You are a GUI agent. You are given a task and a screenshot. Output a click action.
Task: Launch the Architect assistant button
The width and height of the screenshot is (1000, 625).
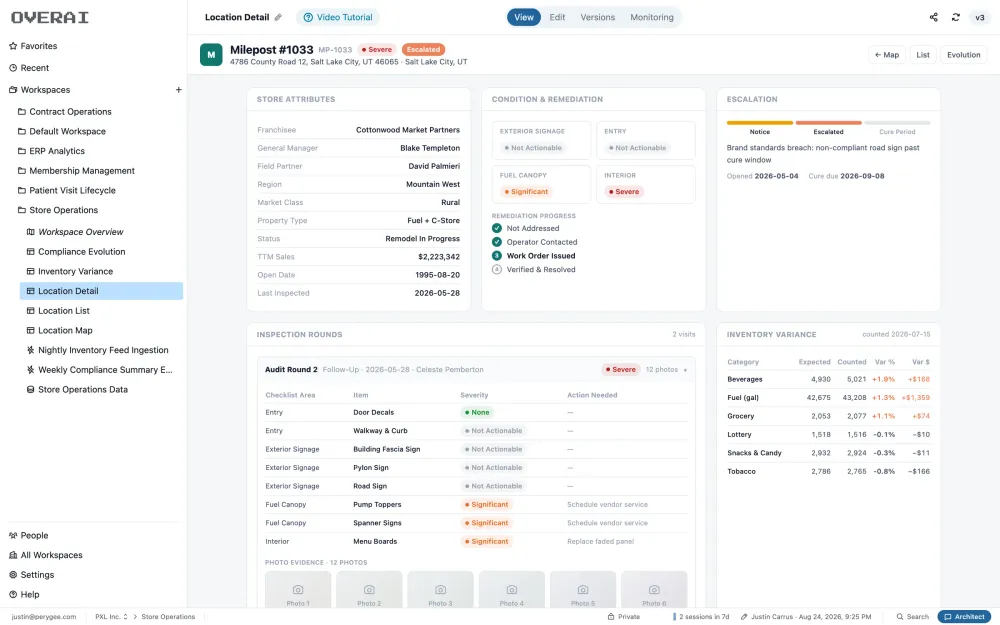[x=964, y=617]
